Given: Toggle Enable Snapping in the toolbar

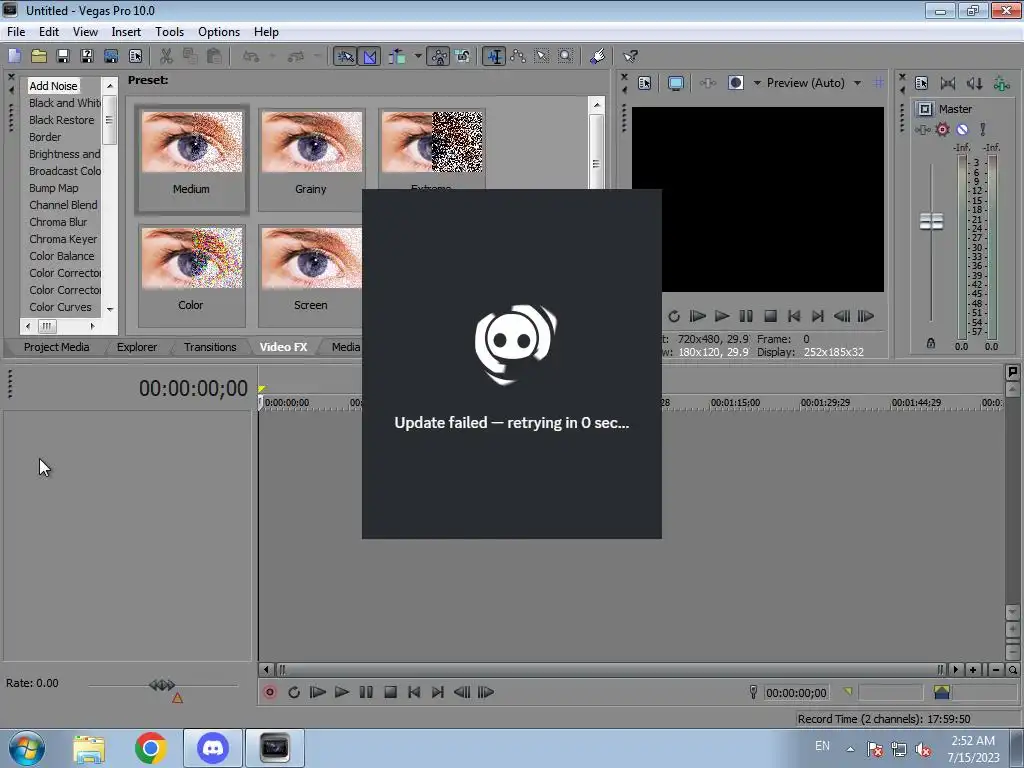Looking at the screenshot, I should pyautogui.click(x=345, y=56).
